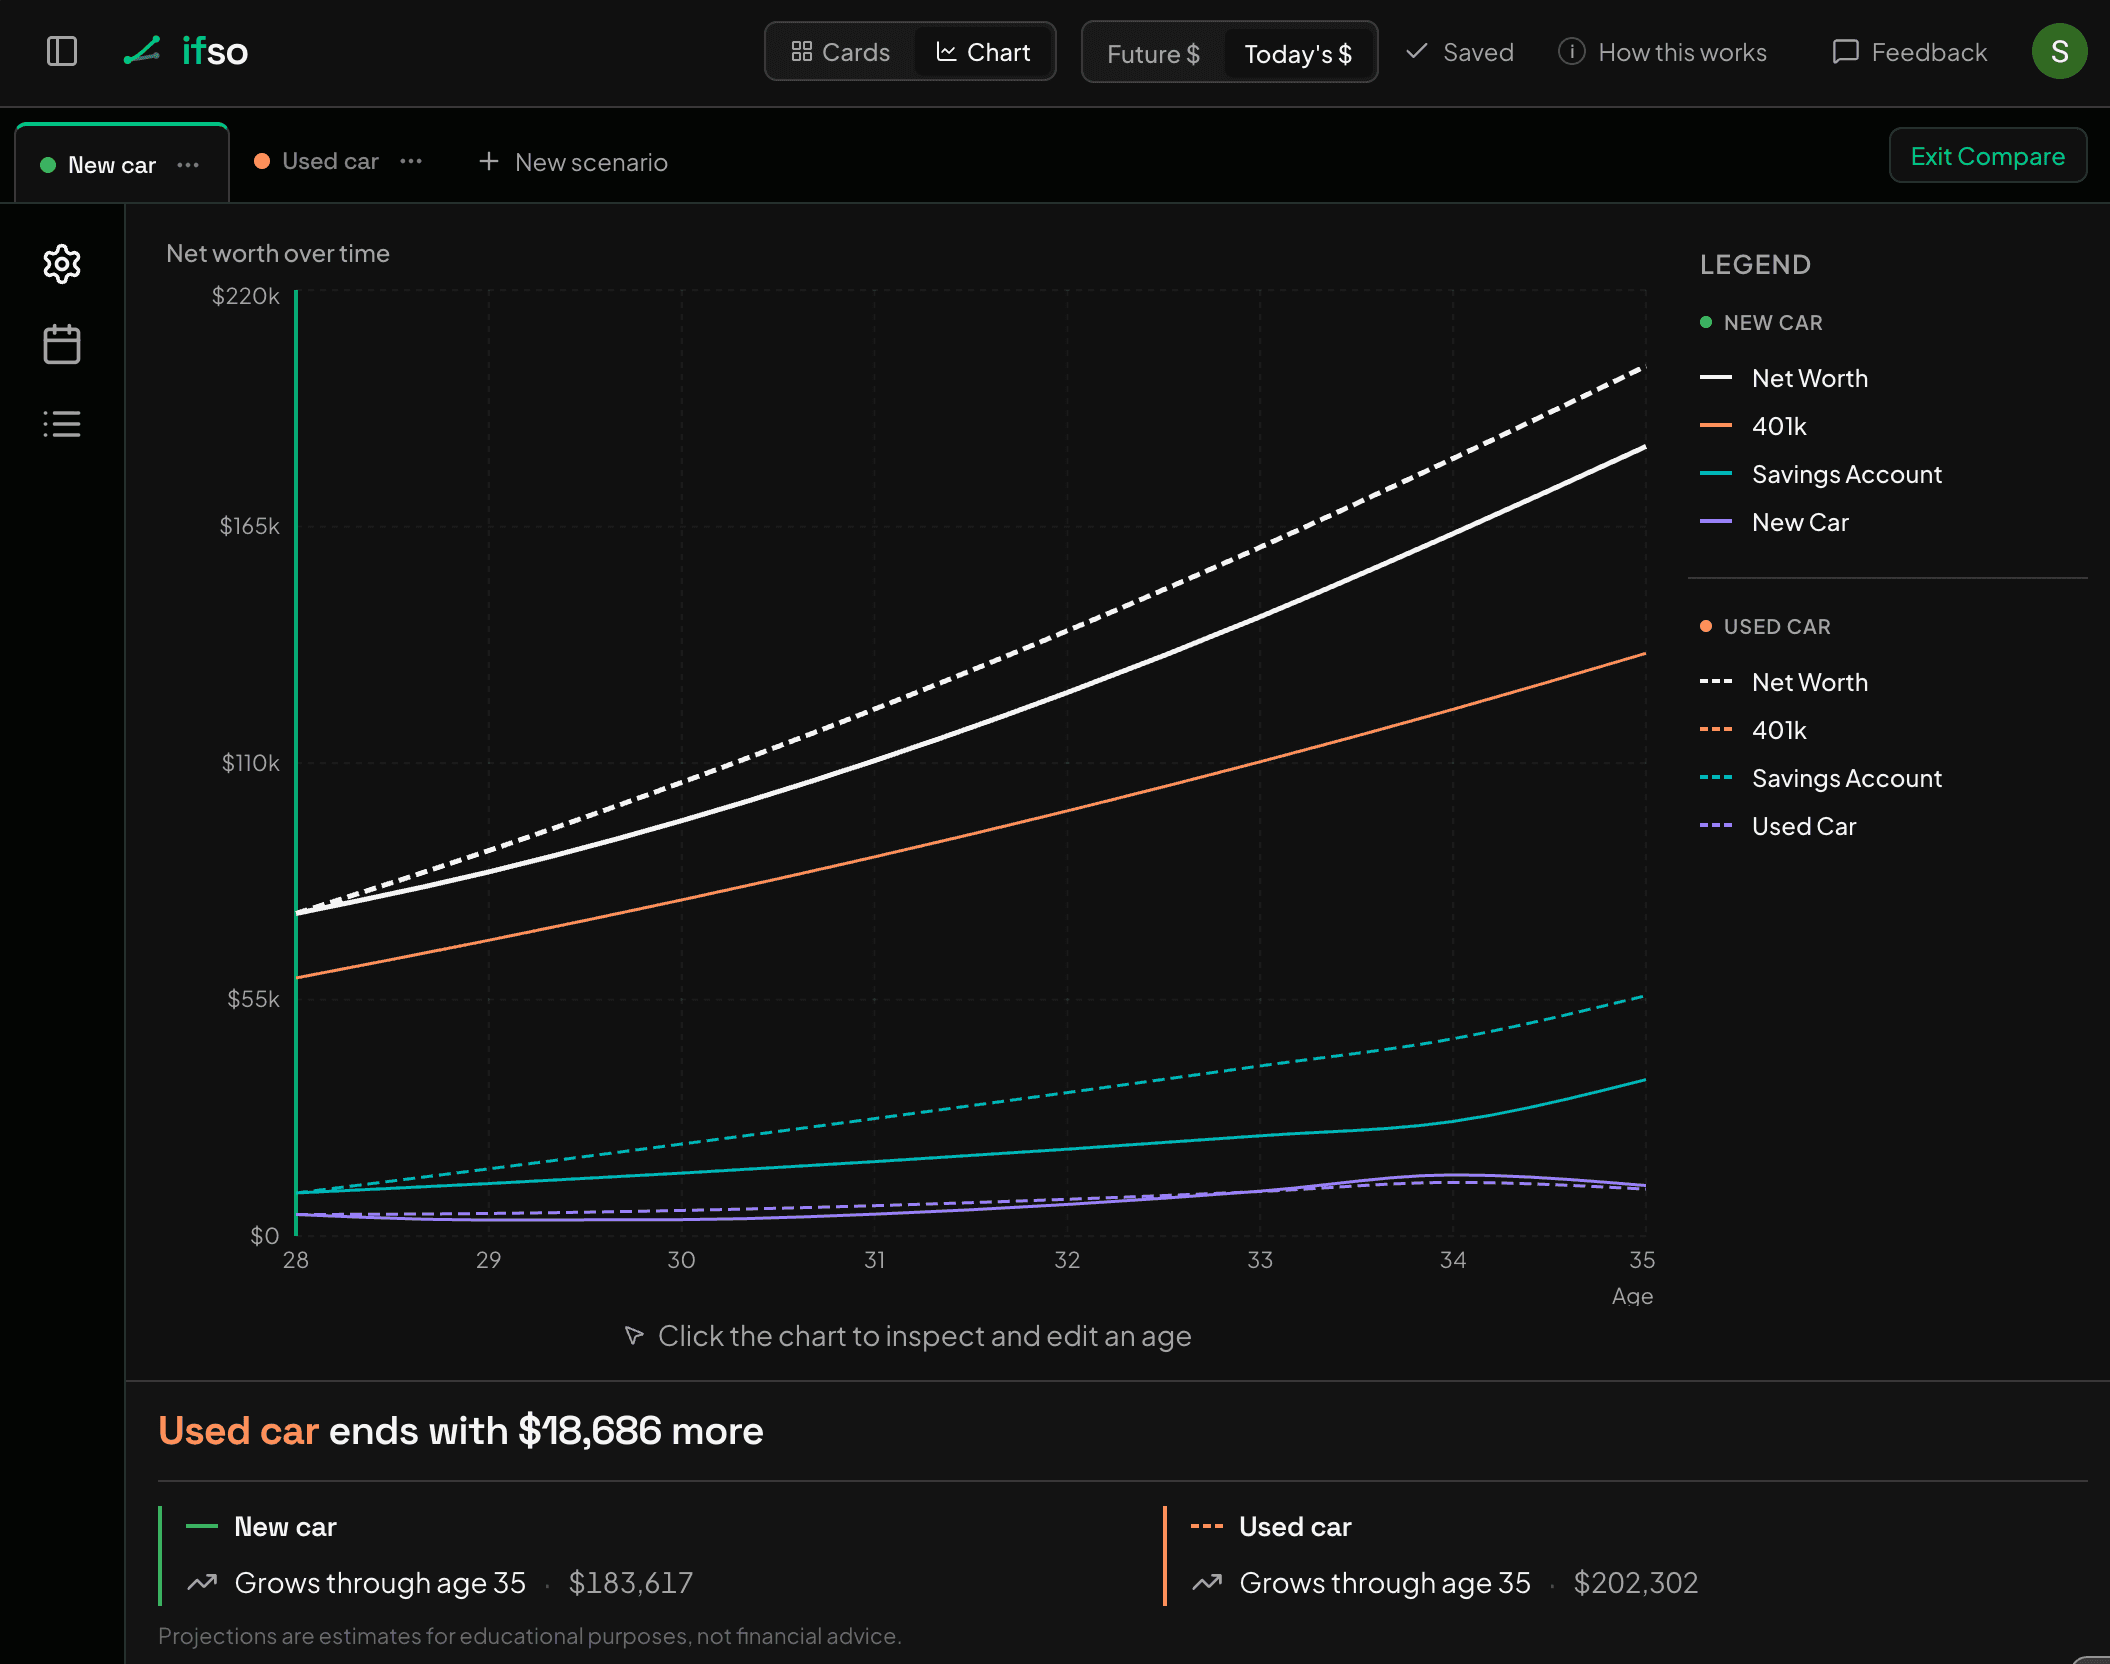Click chart at age 32 gridline
The image size is (2110, 1664).
point(1067,762)
